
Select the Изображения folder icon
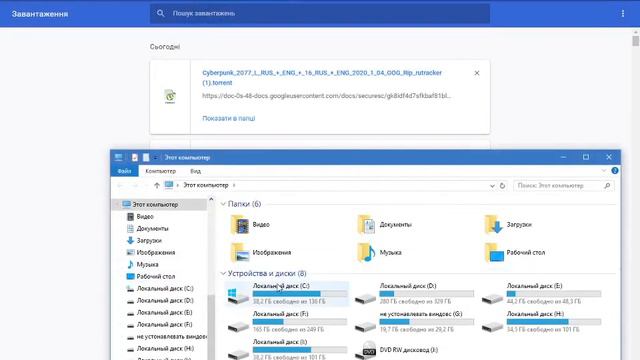240,253
